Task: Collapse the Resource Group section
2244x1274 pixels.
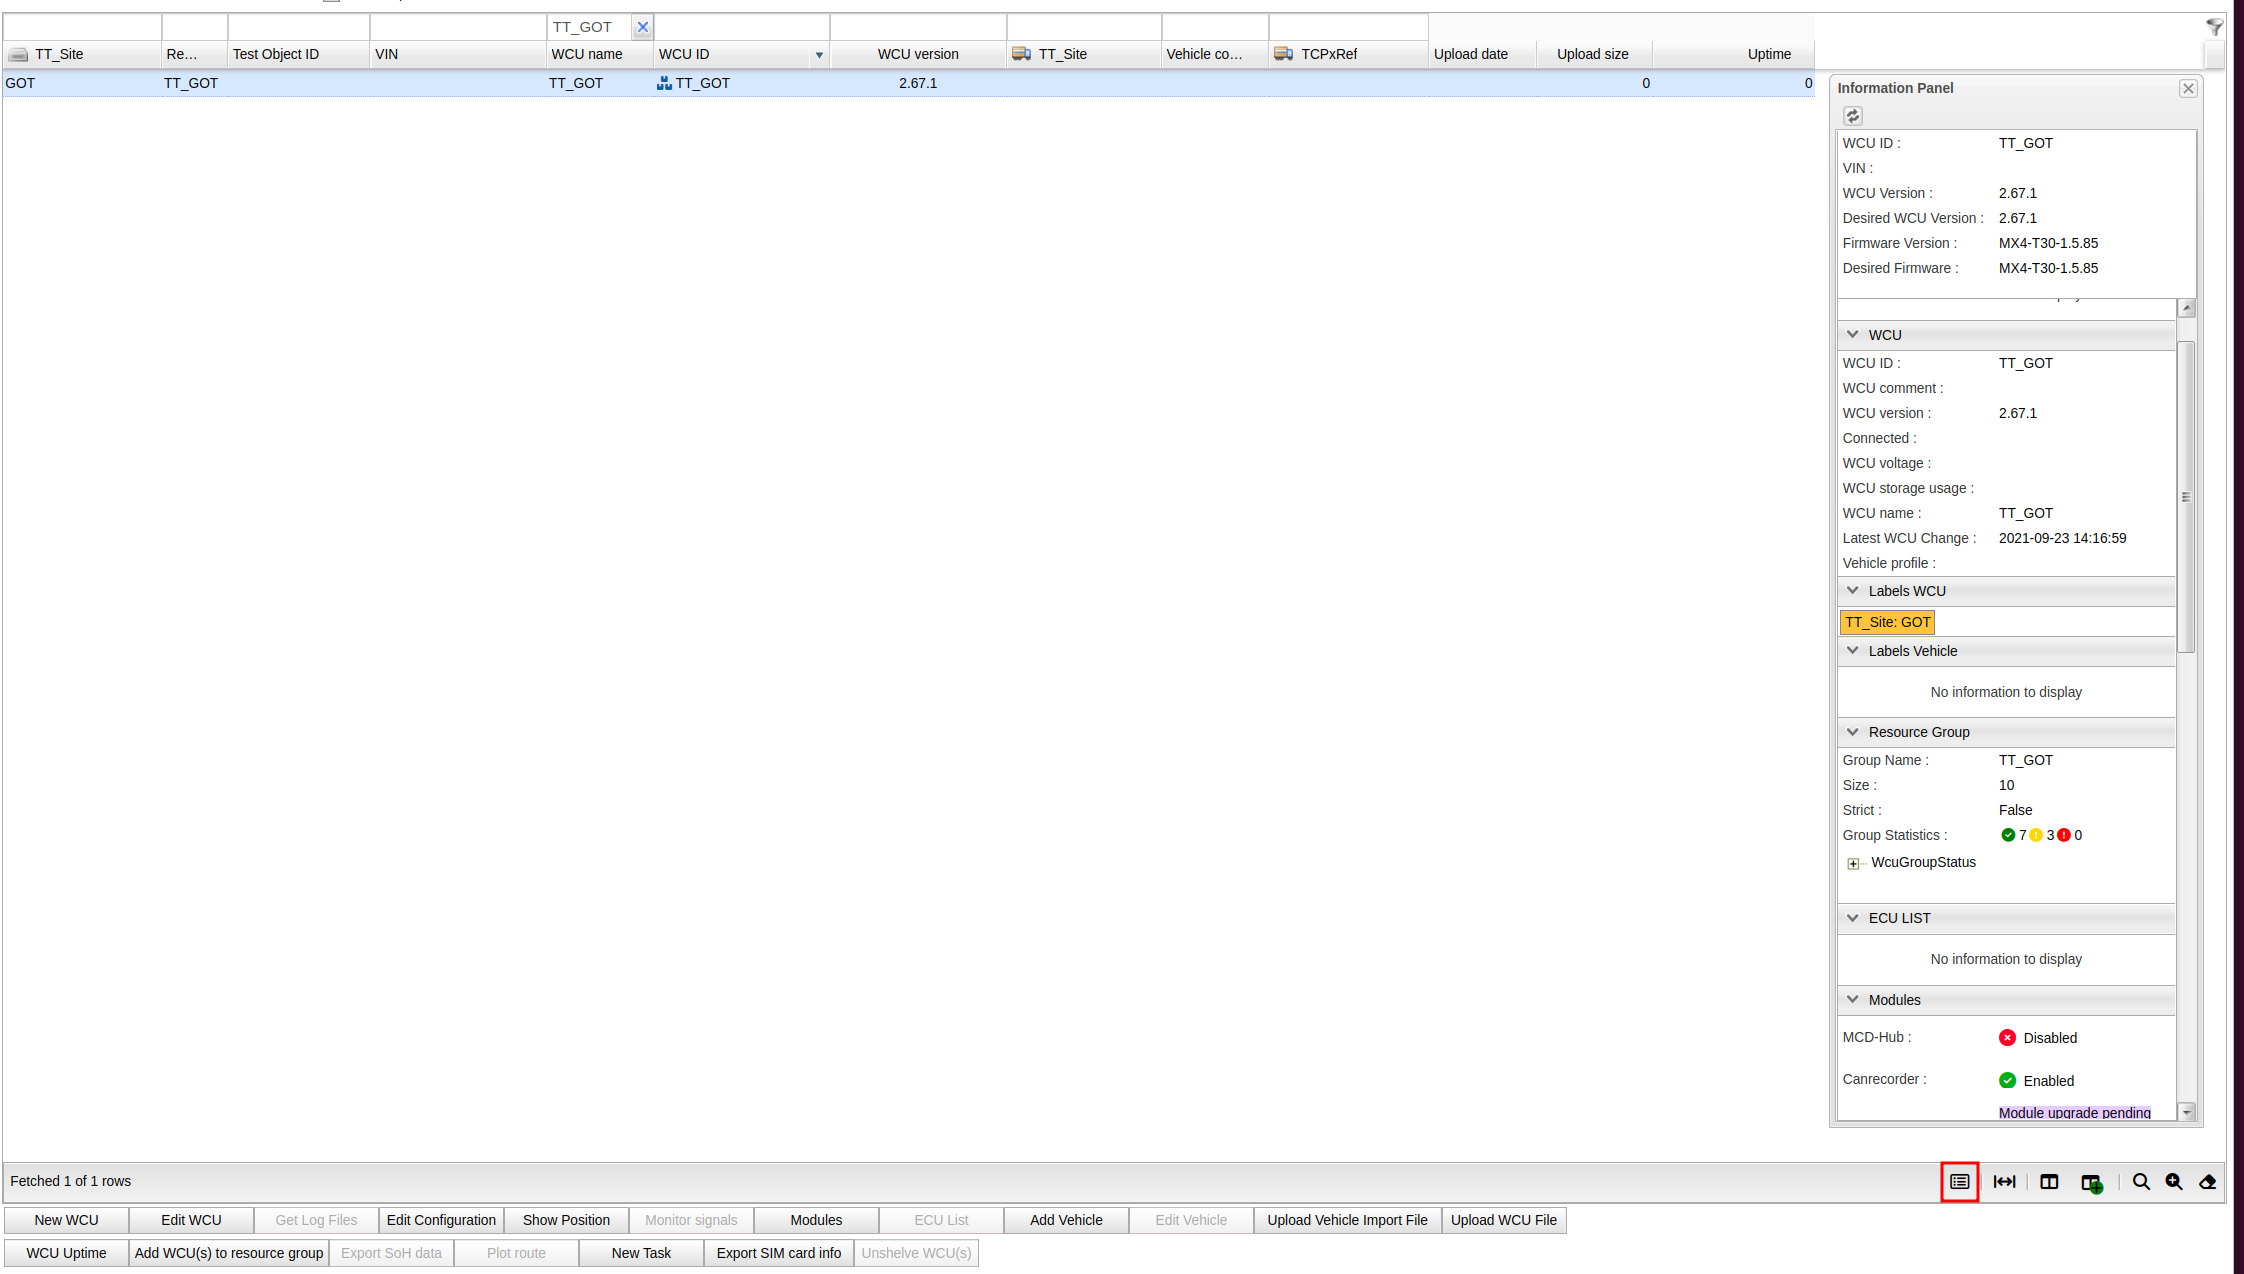Action: point(1853,732)
